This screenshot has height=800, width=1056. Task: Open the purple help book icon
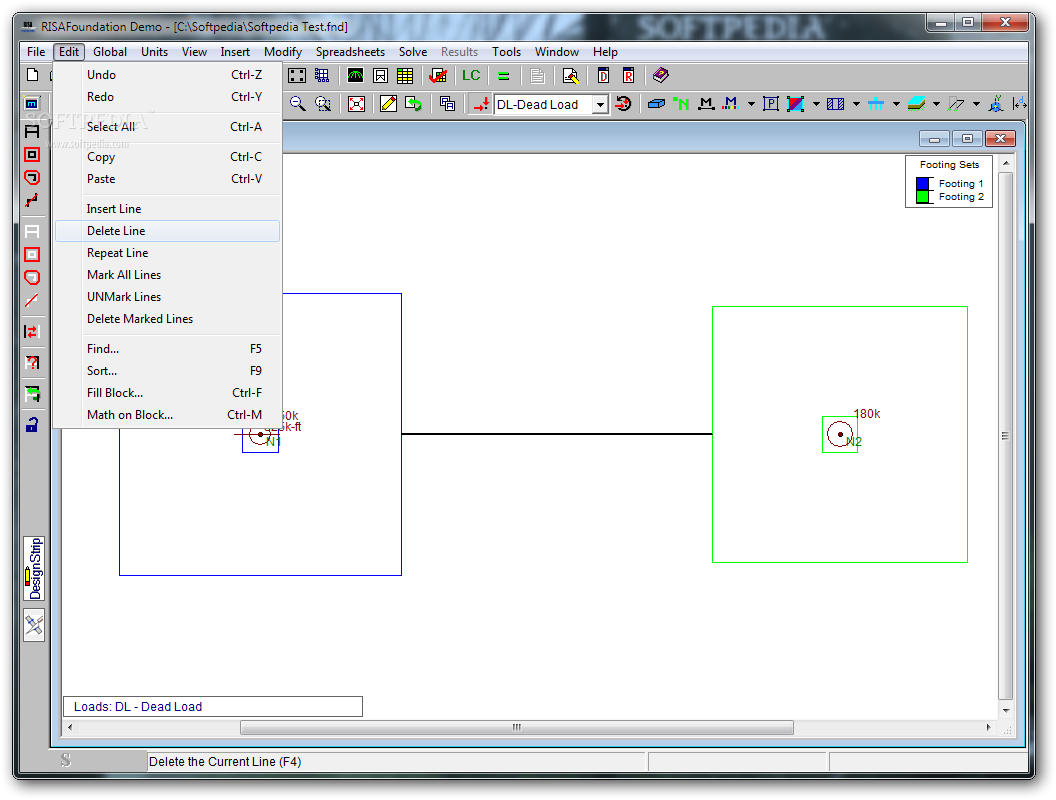[x=661, y=75]
